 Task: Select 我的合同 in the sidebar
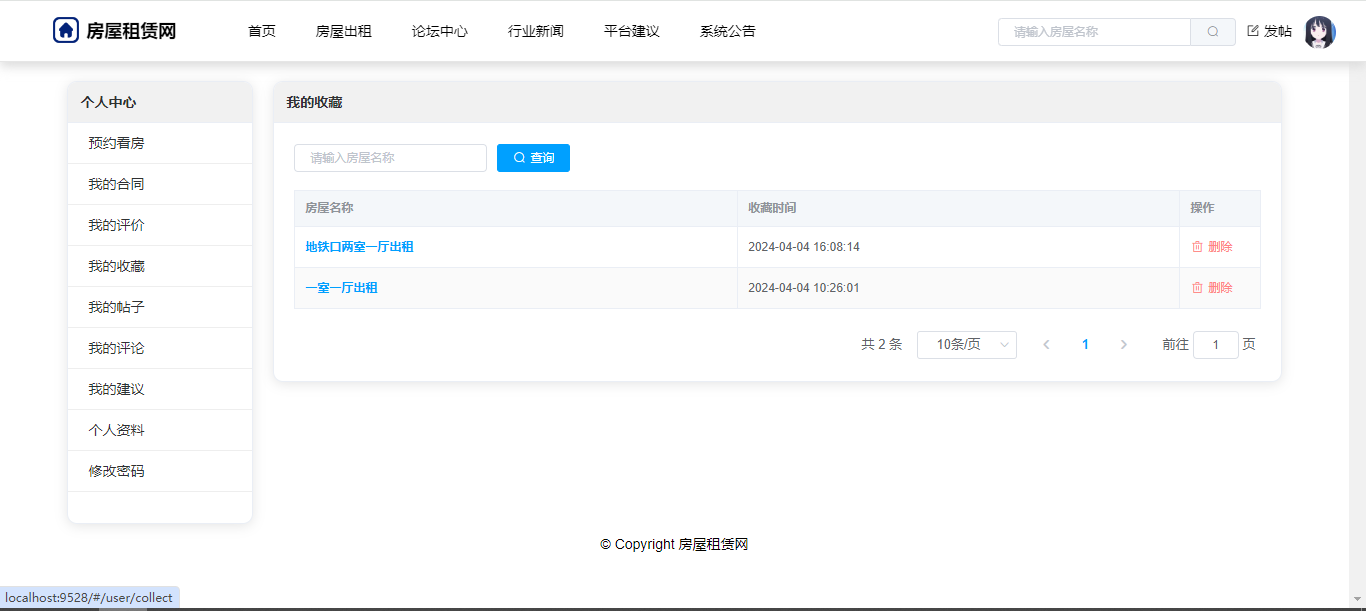(116, 184)
